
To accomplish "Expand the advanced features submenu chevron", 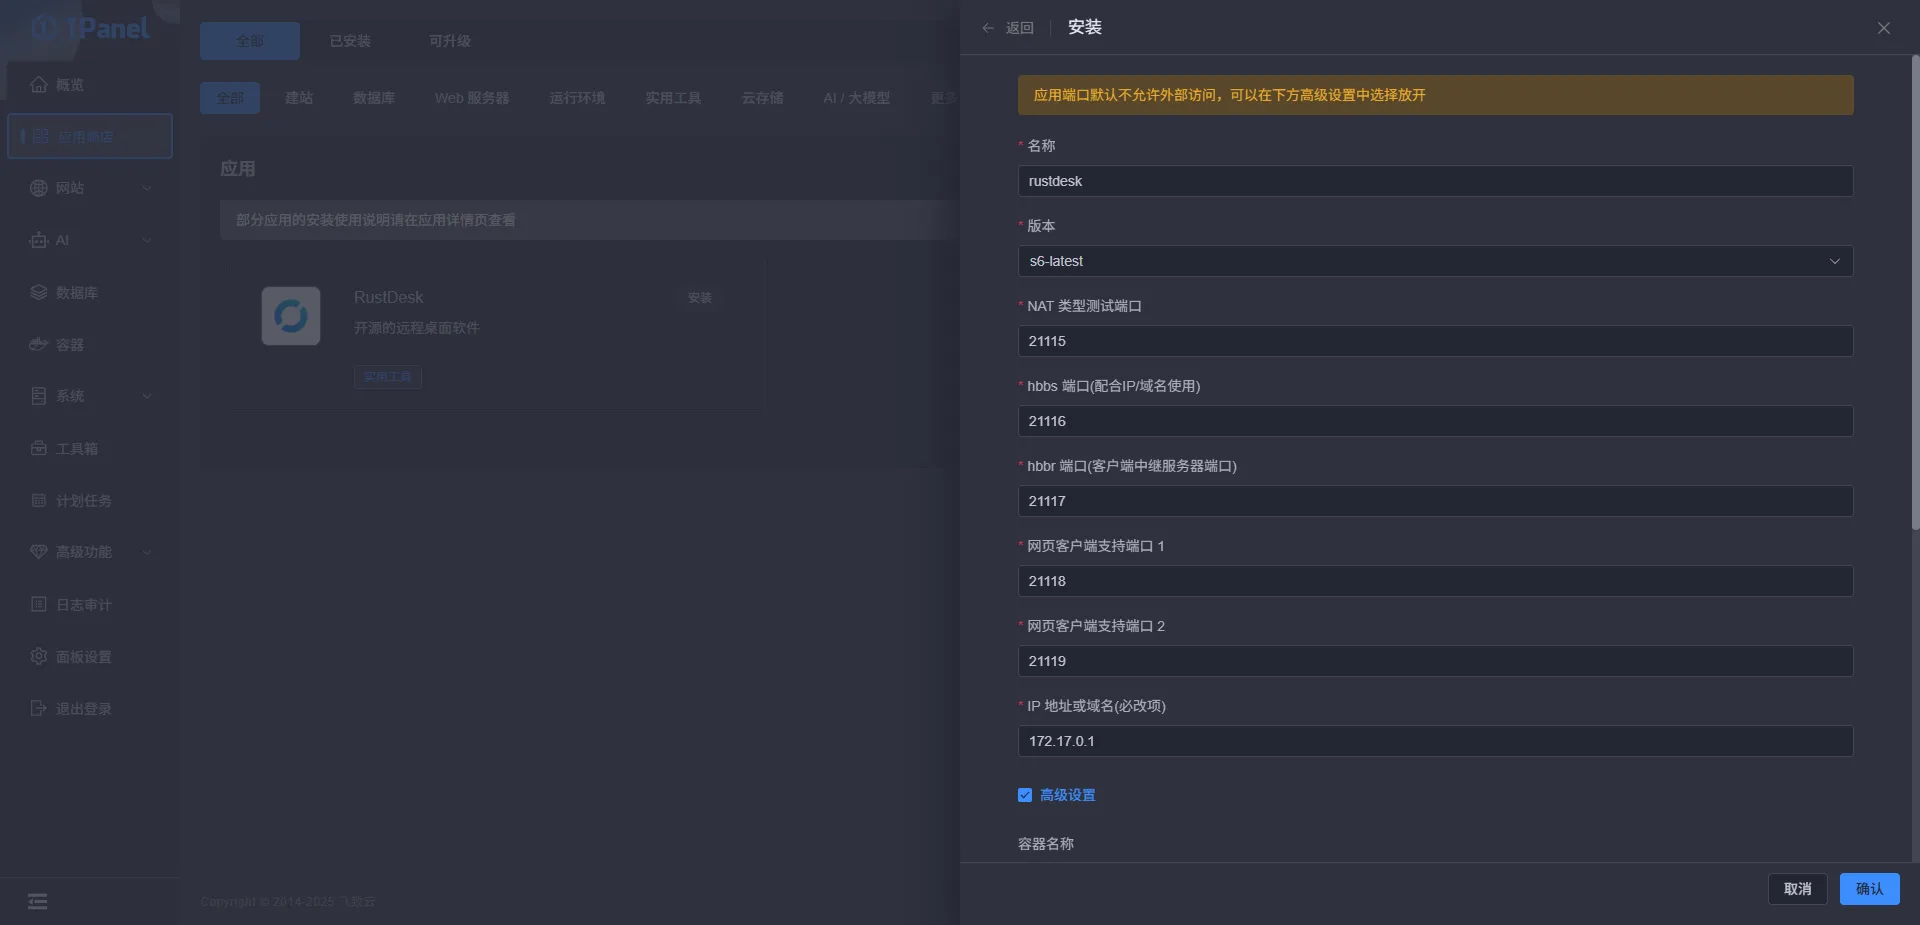I will click(147, 552).
